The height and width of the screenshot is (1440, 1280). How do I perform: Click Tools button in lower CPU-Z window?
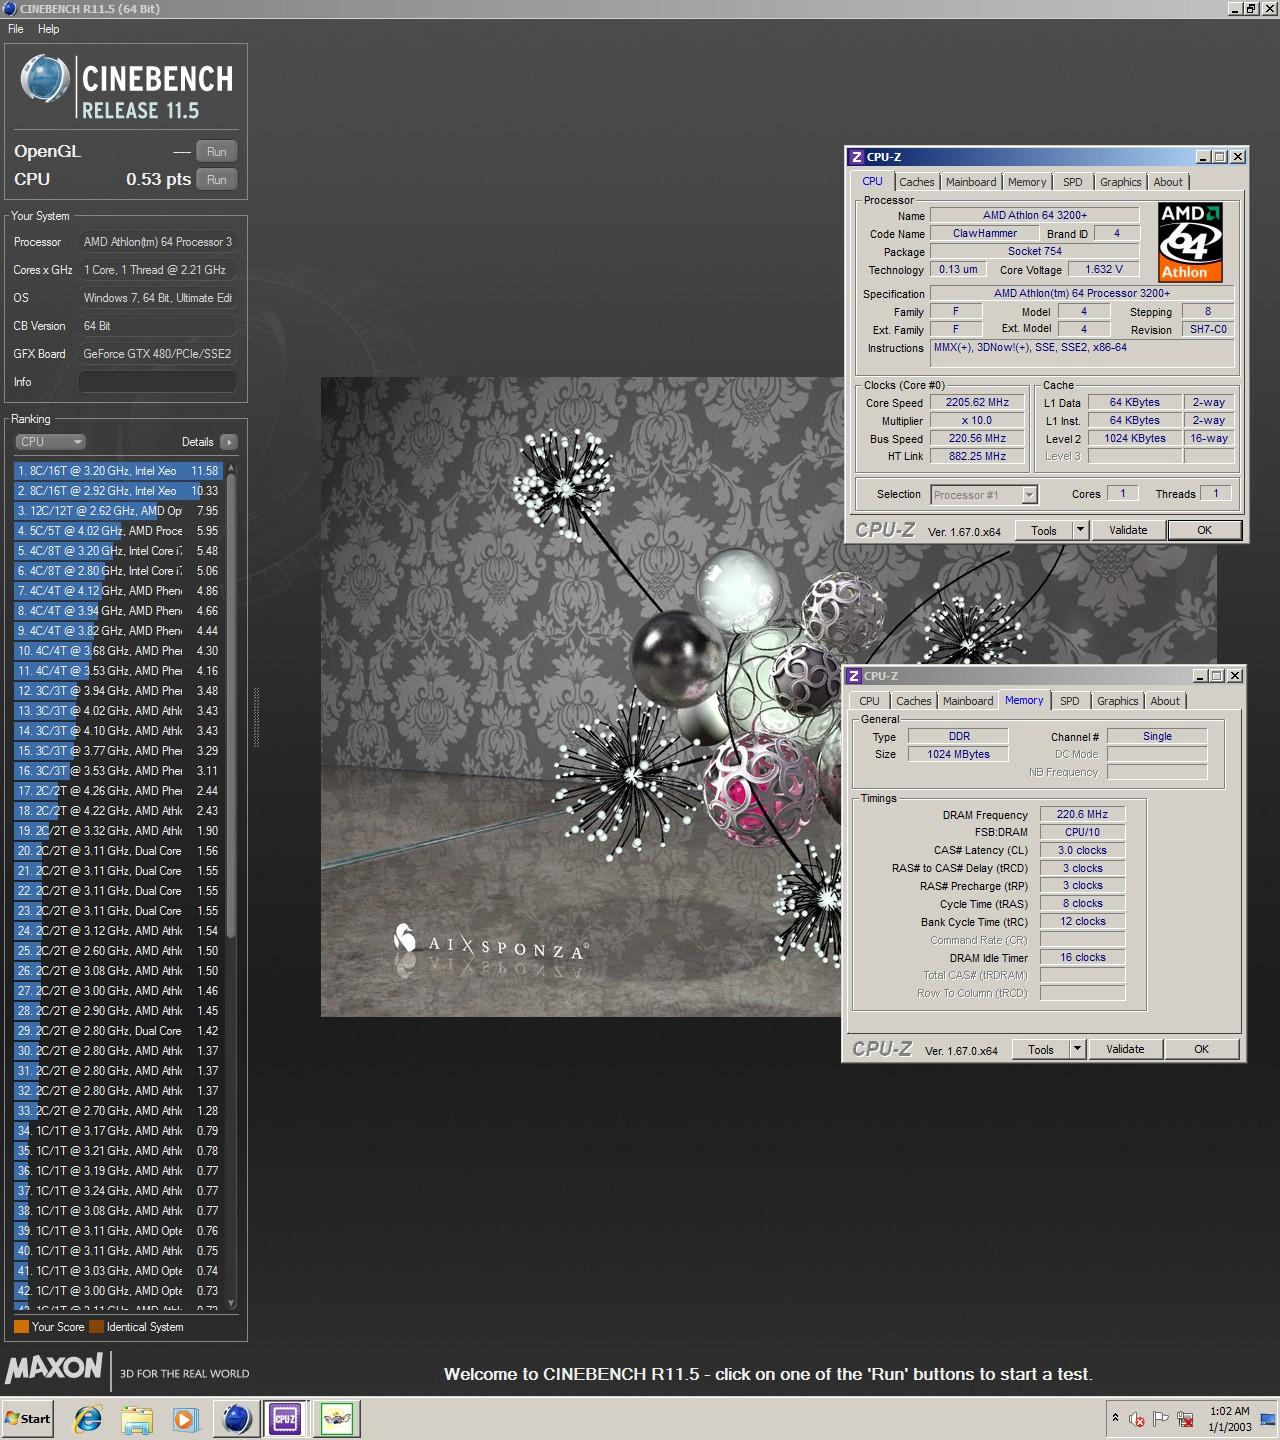coord(1041,1050)
